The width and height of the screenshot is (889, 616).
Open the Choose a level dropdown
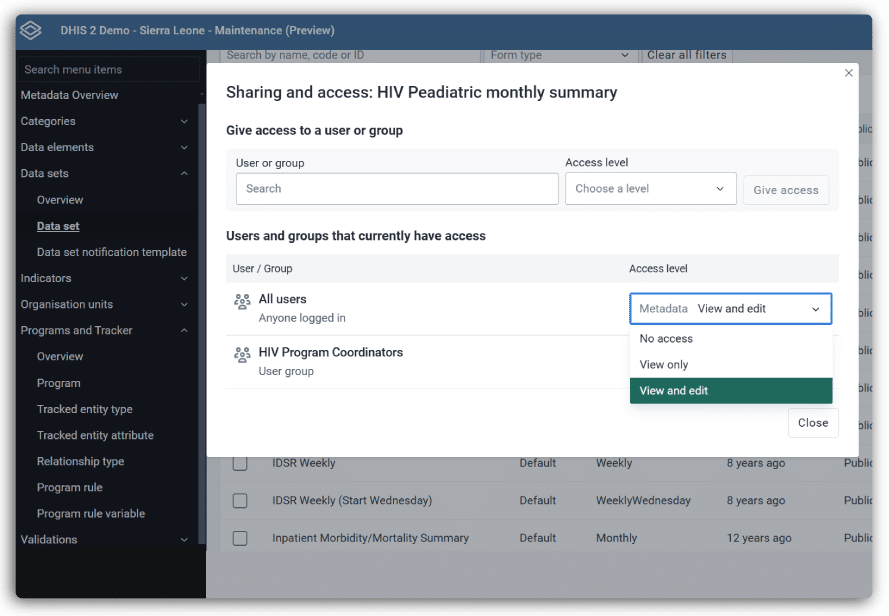[650, 188]
